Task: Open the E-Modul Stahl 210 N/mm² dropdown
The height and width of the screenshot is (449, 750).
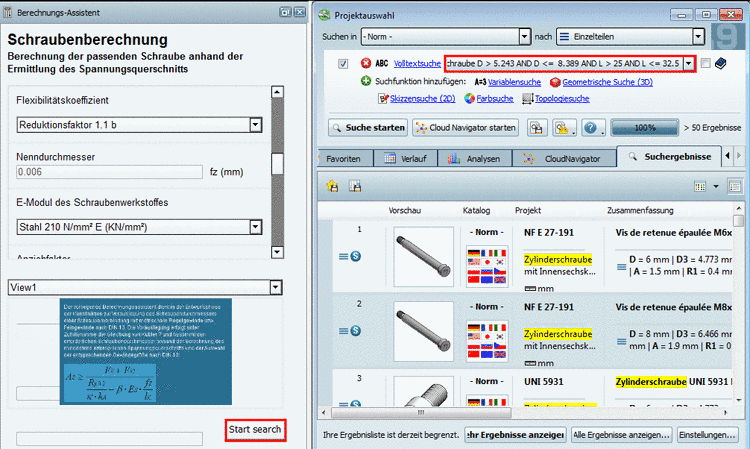Action: click(255, 227)
